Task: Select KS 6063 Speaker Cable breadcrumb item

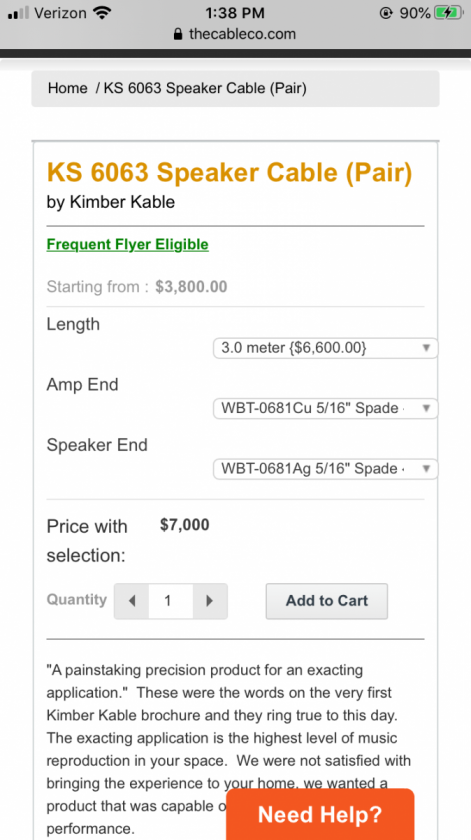Action: point(205,88)
